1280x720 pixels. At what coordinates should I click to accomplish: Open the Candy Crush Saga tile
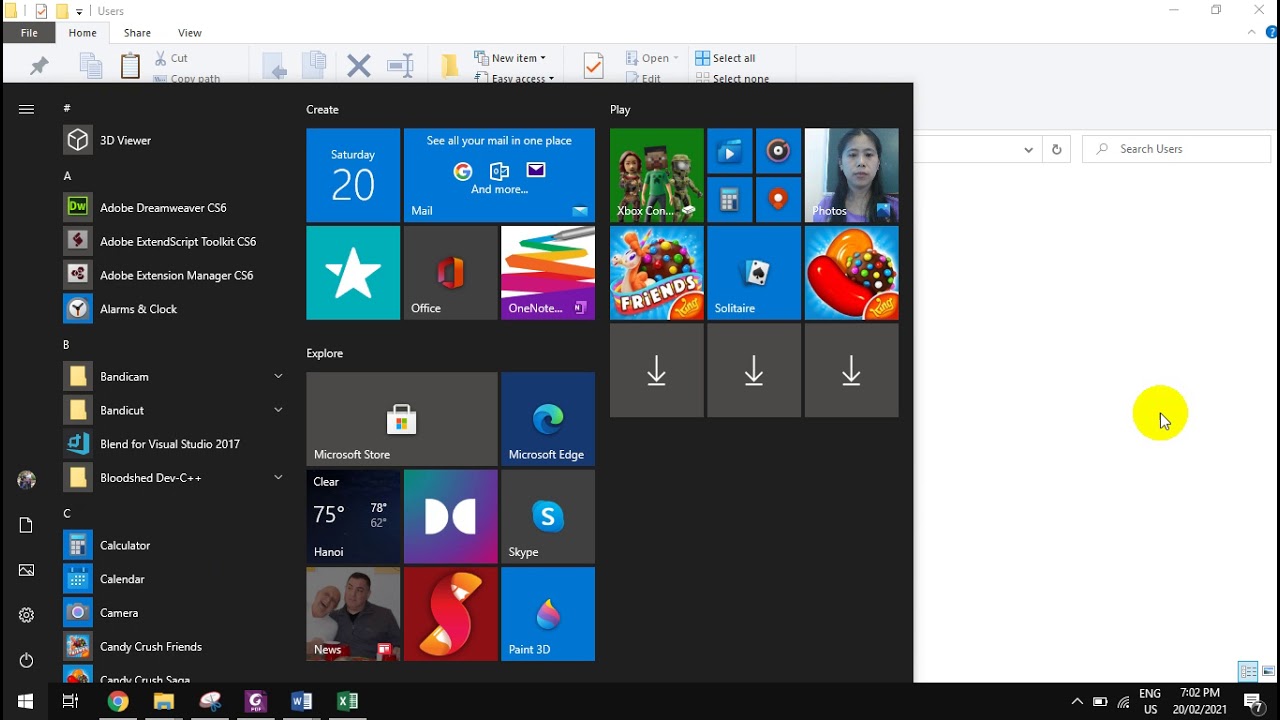(x=852, y=273)
